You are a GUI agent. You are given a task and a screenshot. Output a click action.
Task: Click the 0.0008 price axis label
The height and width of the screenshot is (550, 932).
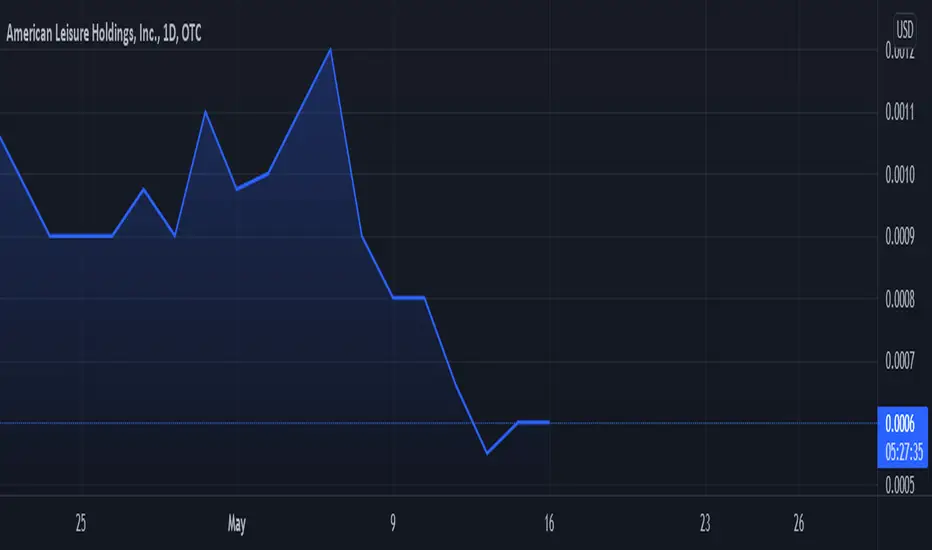click(900, 299)
